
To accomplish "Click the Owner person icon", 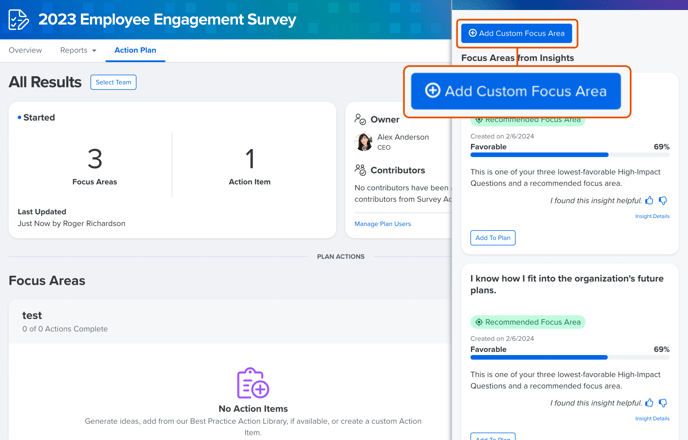I will click(360, 120).
